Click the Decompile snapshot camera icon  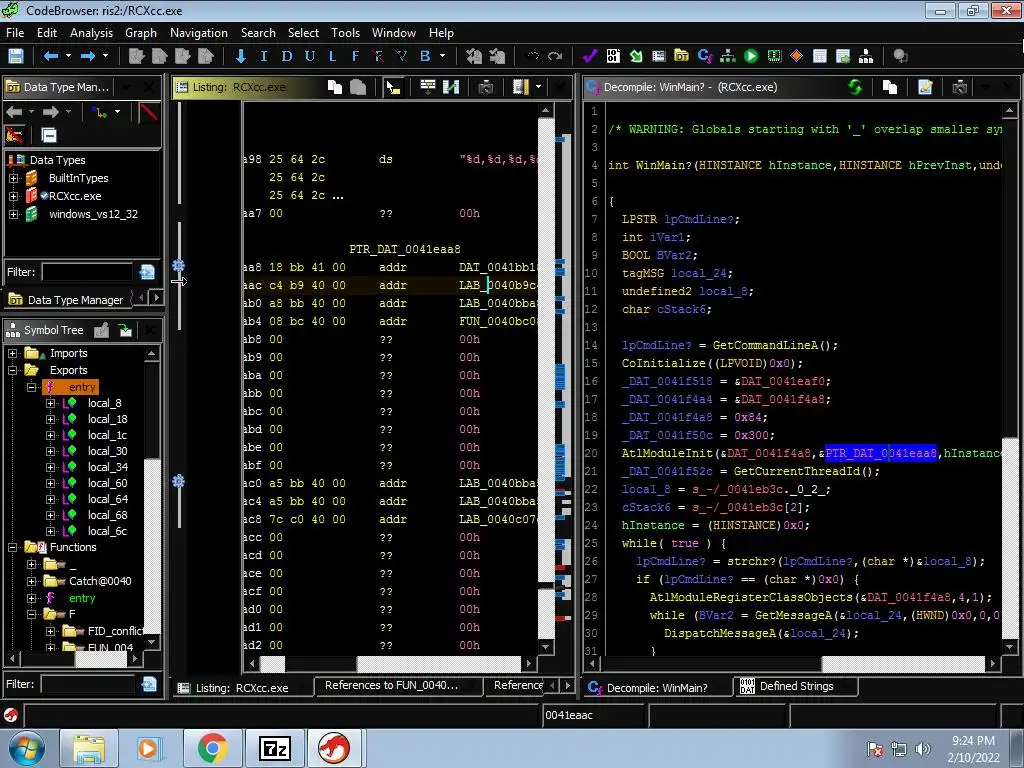coord(959,87)
